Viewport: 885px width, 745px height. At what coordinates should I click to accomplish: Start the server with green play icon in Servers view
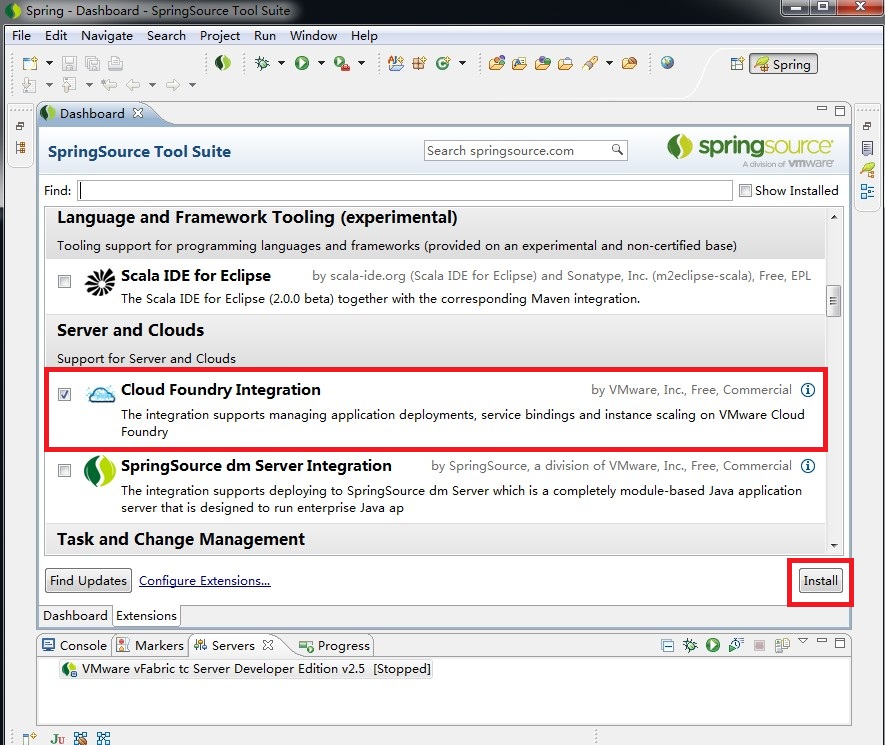point(713,645)
